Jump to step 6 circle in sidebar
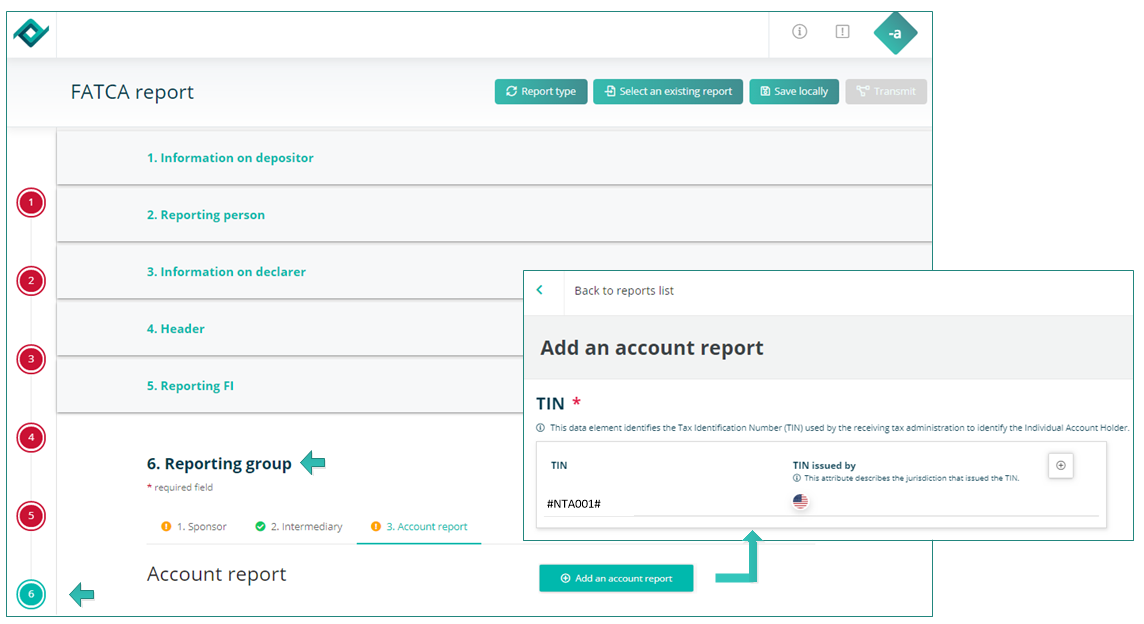 pos(31,595)
